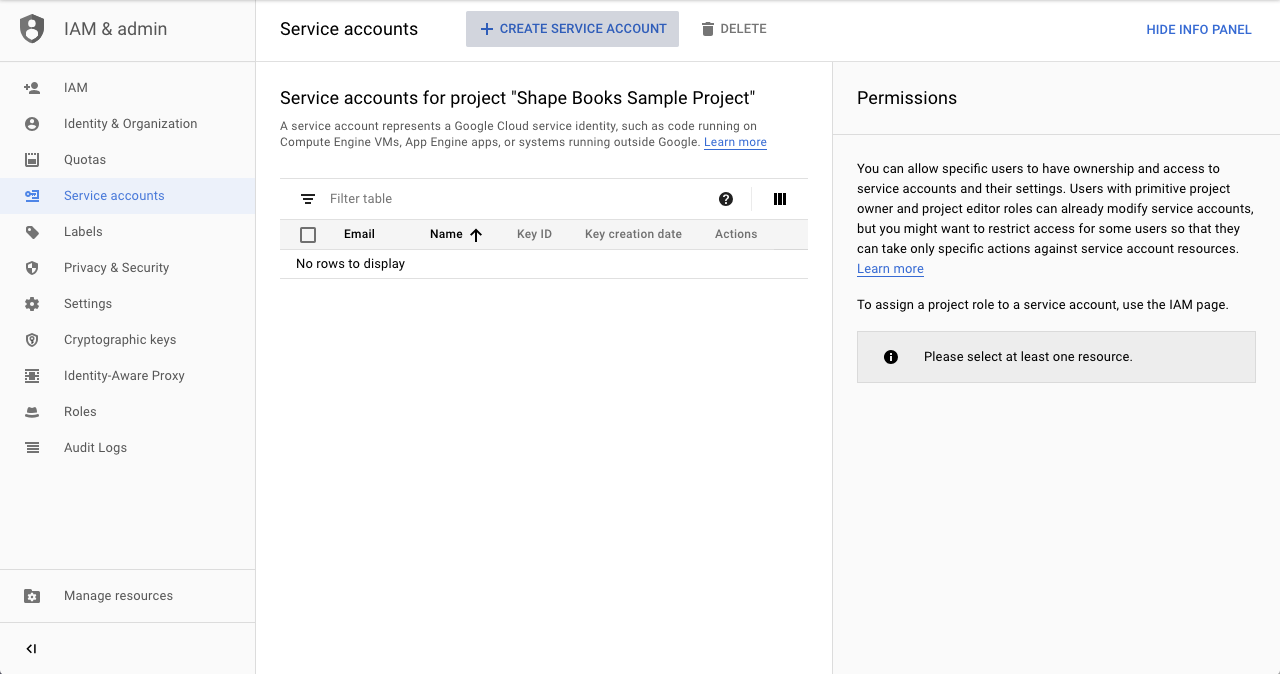Screen dimensions: 1280x674
Task: Tick the select-all rows checkbox
Action: click(308, 235)
